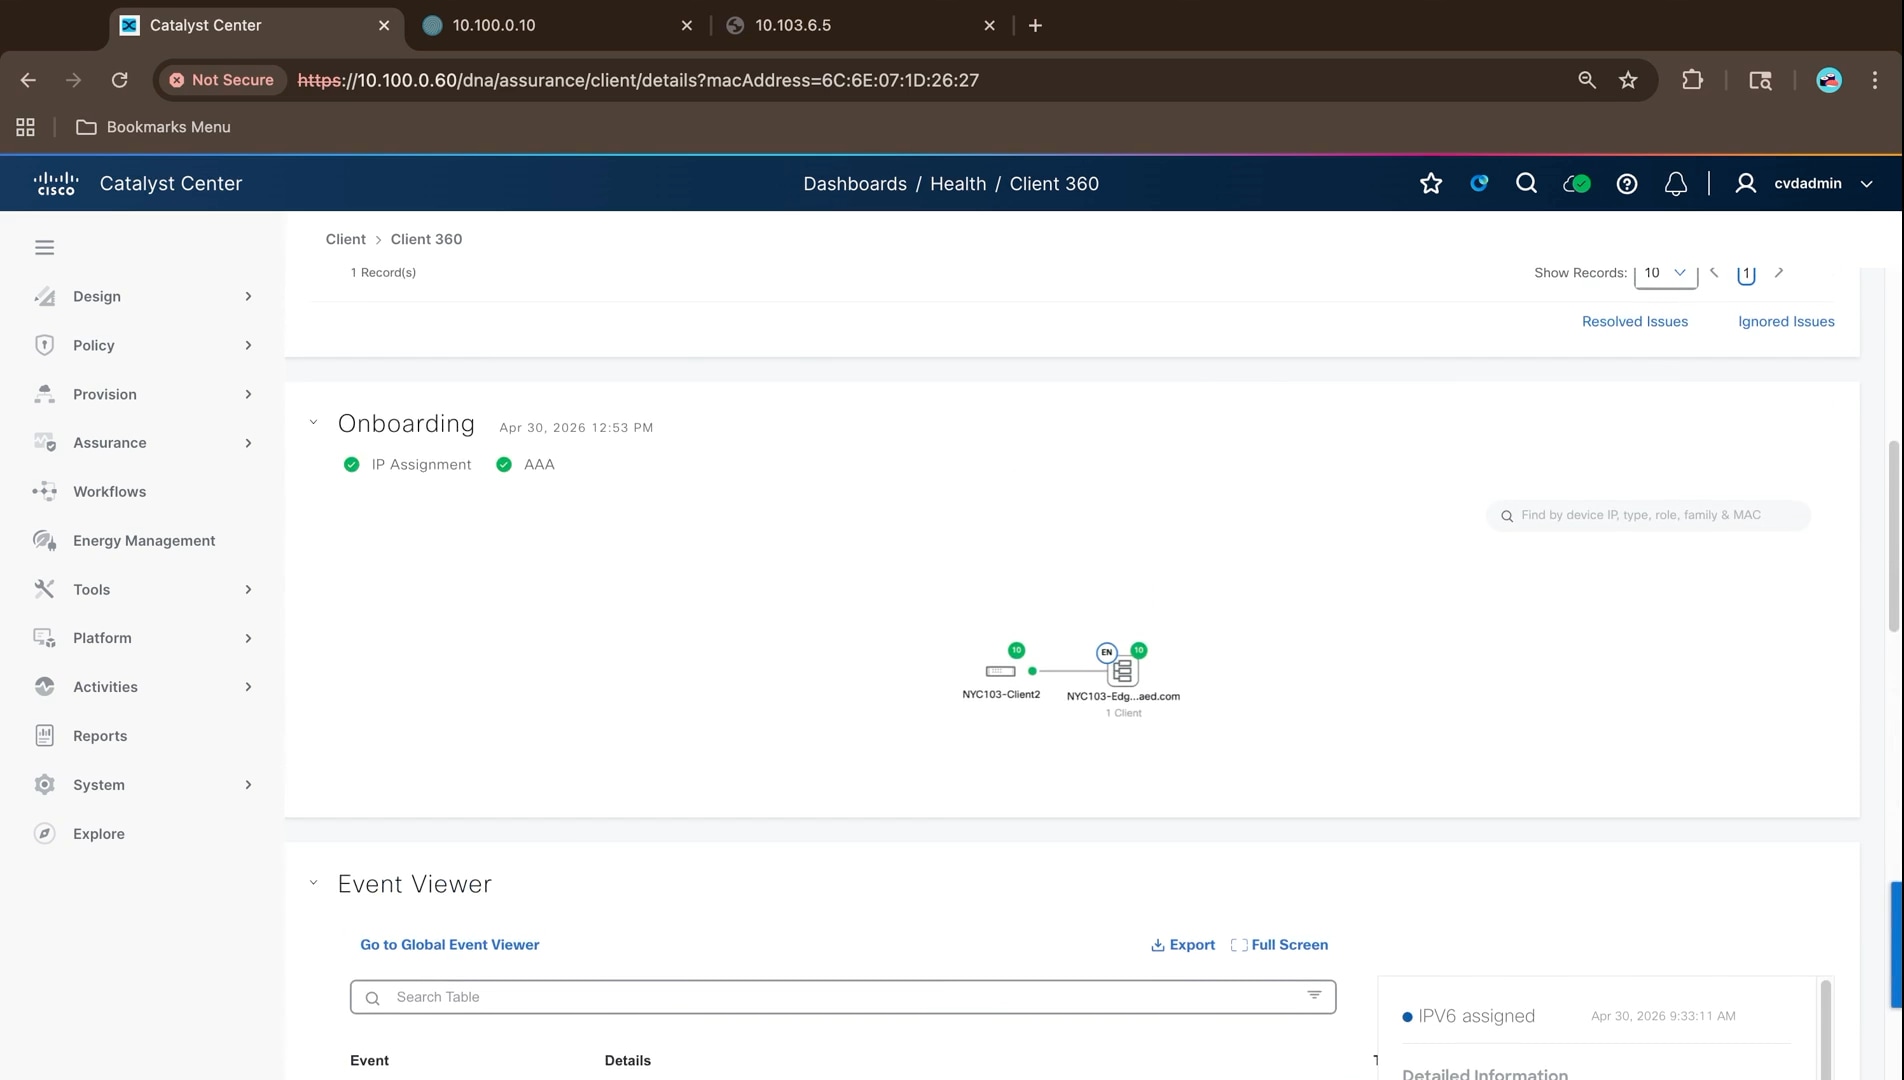Open the Explore compass item
This screenshot has width=1904, height=1080.
click(x=99, y=833)
